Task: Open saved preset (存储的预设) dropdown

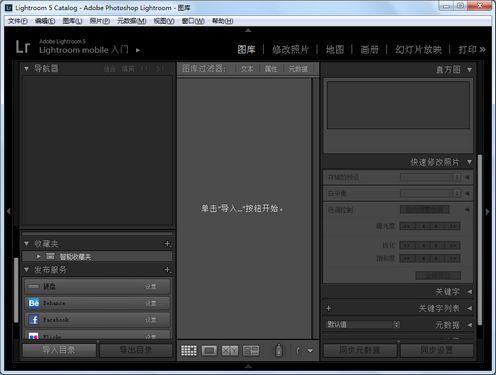Action: pyautogui.click(x=431, y=177)
